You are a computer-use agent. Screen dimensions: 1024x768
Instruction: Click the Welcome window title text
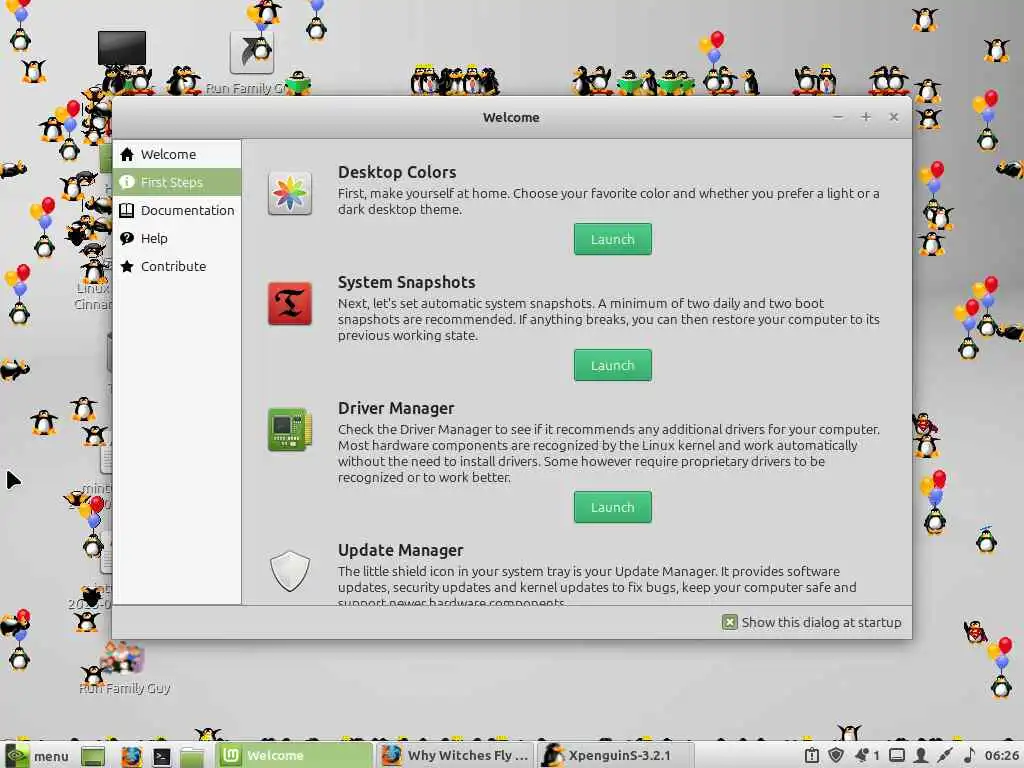click(511, 118)
